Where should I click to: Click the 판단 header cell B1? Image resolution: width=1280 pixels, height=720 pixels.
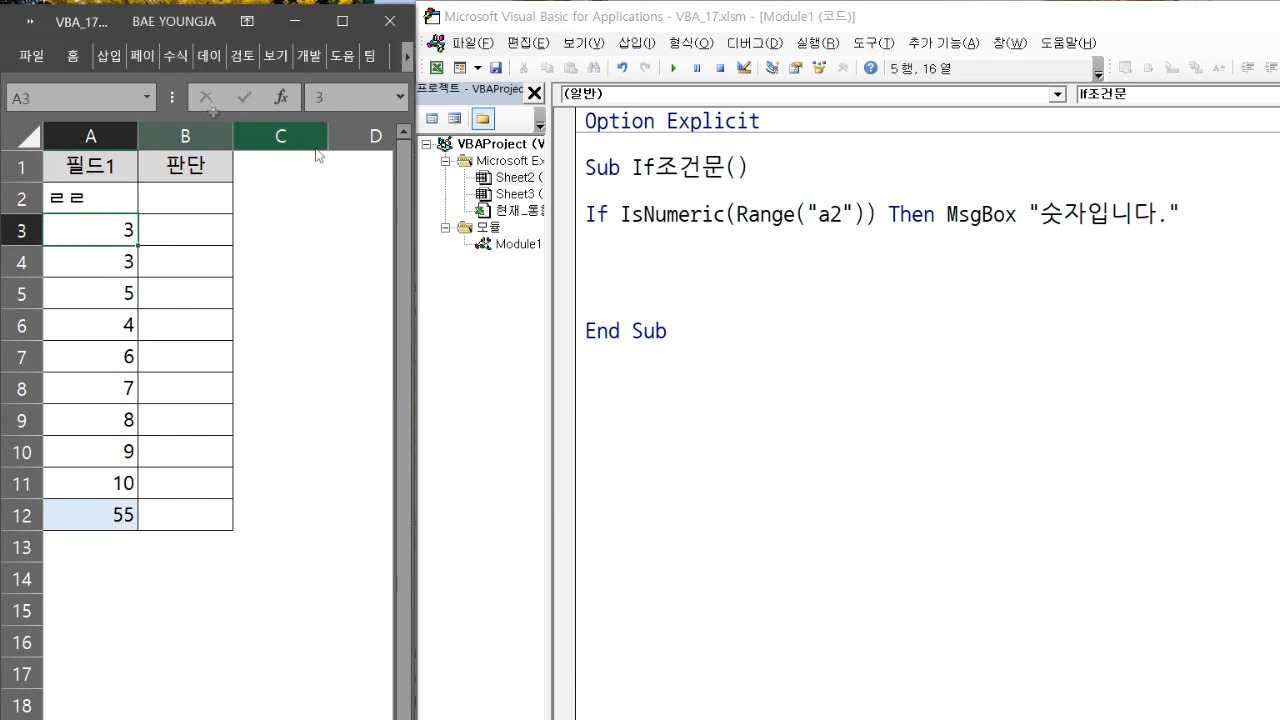(185, 166)
